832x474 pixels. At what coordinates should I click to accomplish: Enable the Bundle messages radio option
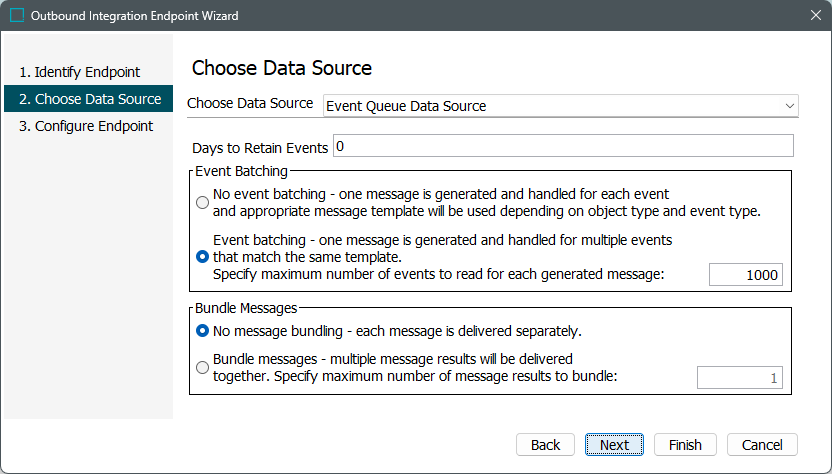203,367
